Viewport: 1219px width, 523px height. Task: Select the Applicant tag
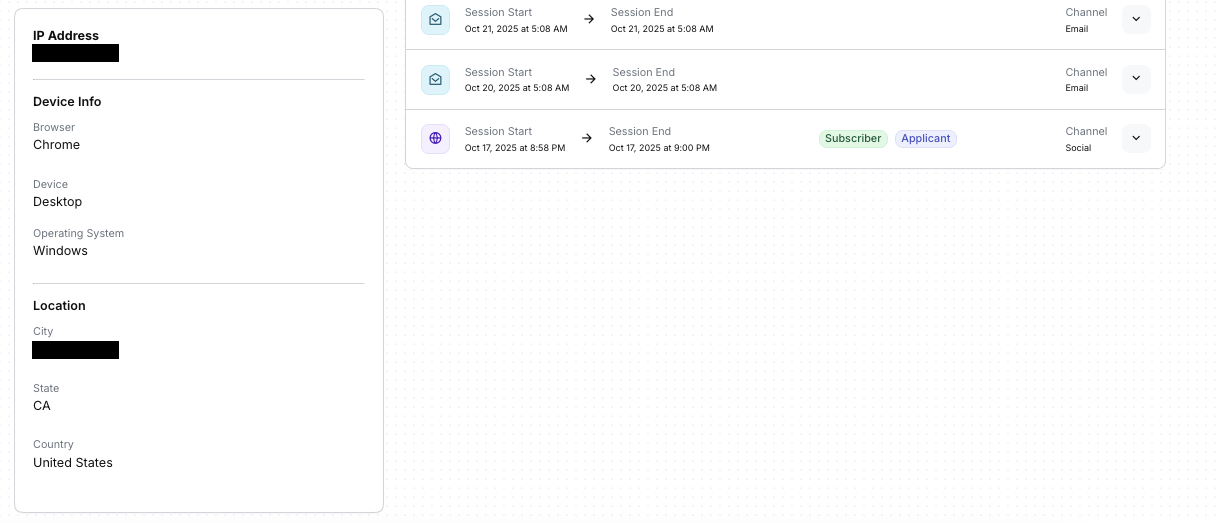pos(925,139)
